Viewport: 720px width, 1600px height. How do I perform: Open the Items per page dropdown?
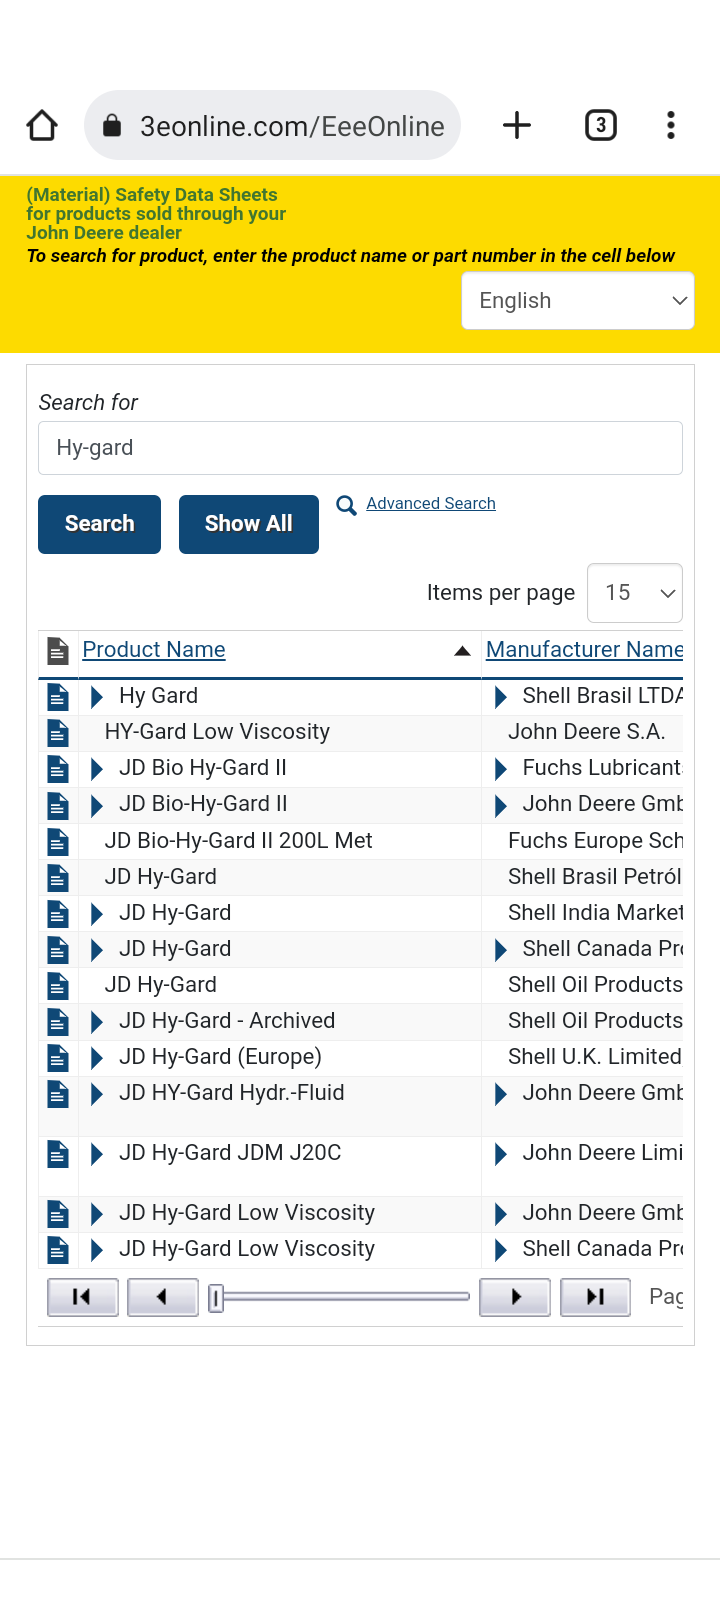[635, 593]
